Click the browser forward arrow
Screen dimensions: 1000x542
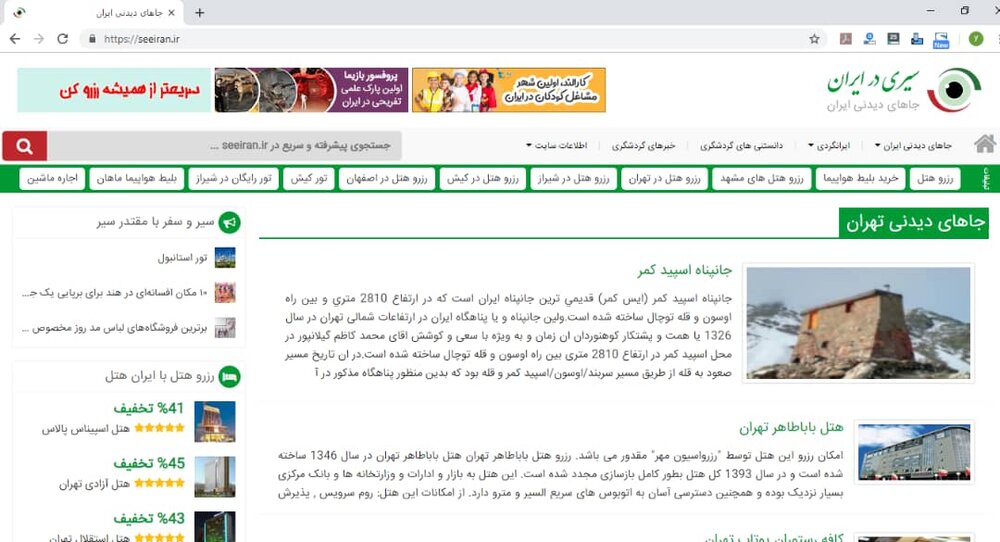click(x=39, y=39)
